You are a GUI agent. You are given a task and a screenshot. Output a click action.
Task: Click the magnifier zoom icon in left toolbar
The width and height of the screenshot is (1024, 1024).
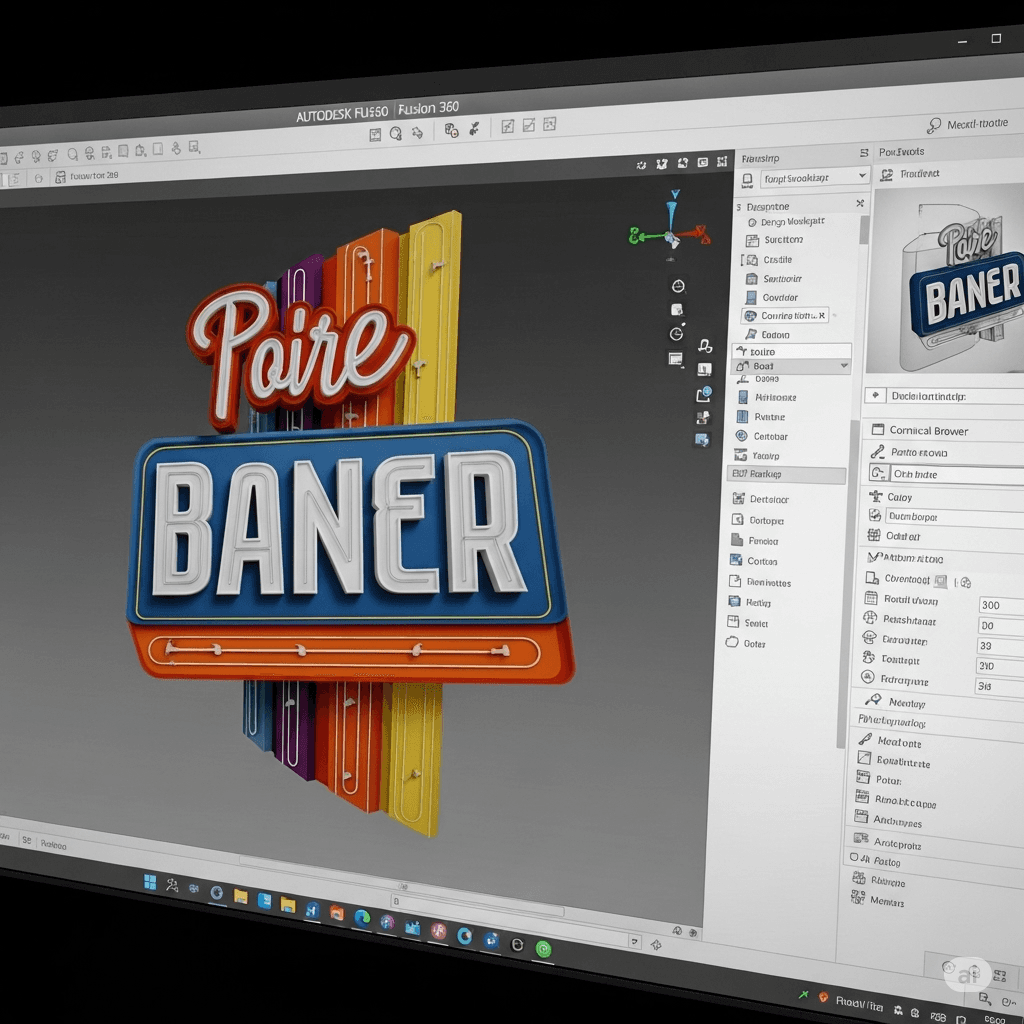pos(73,155)
